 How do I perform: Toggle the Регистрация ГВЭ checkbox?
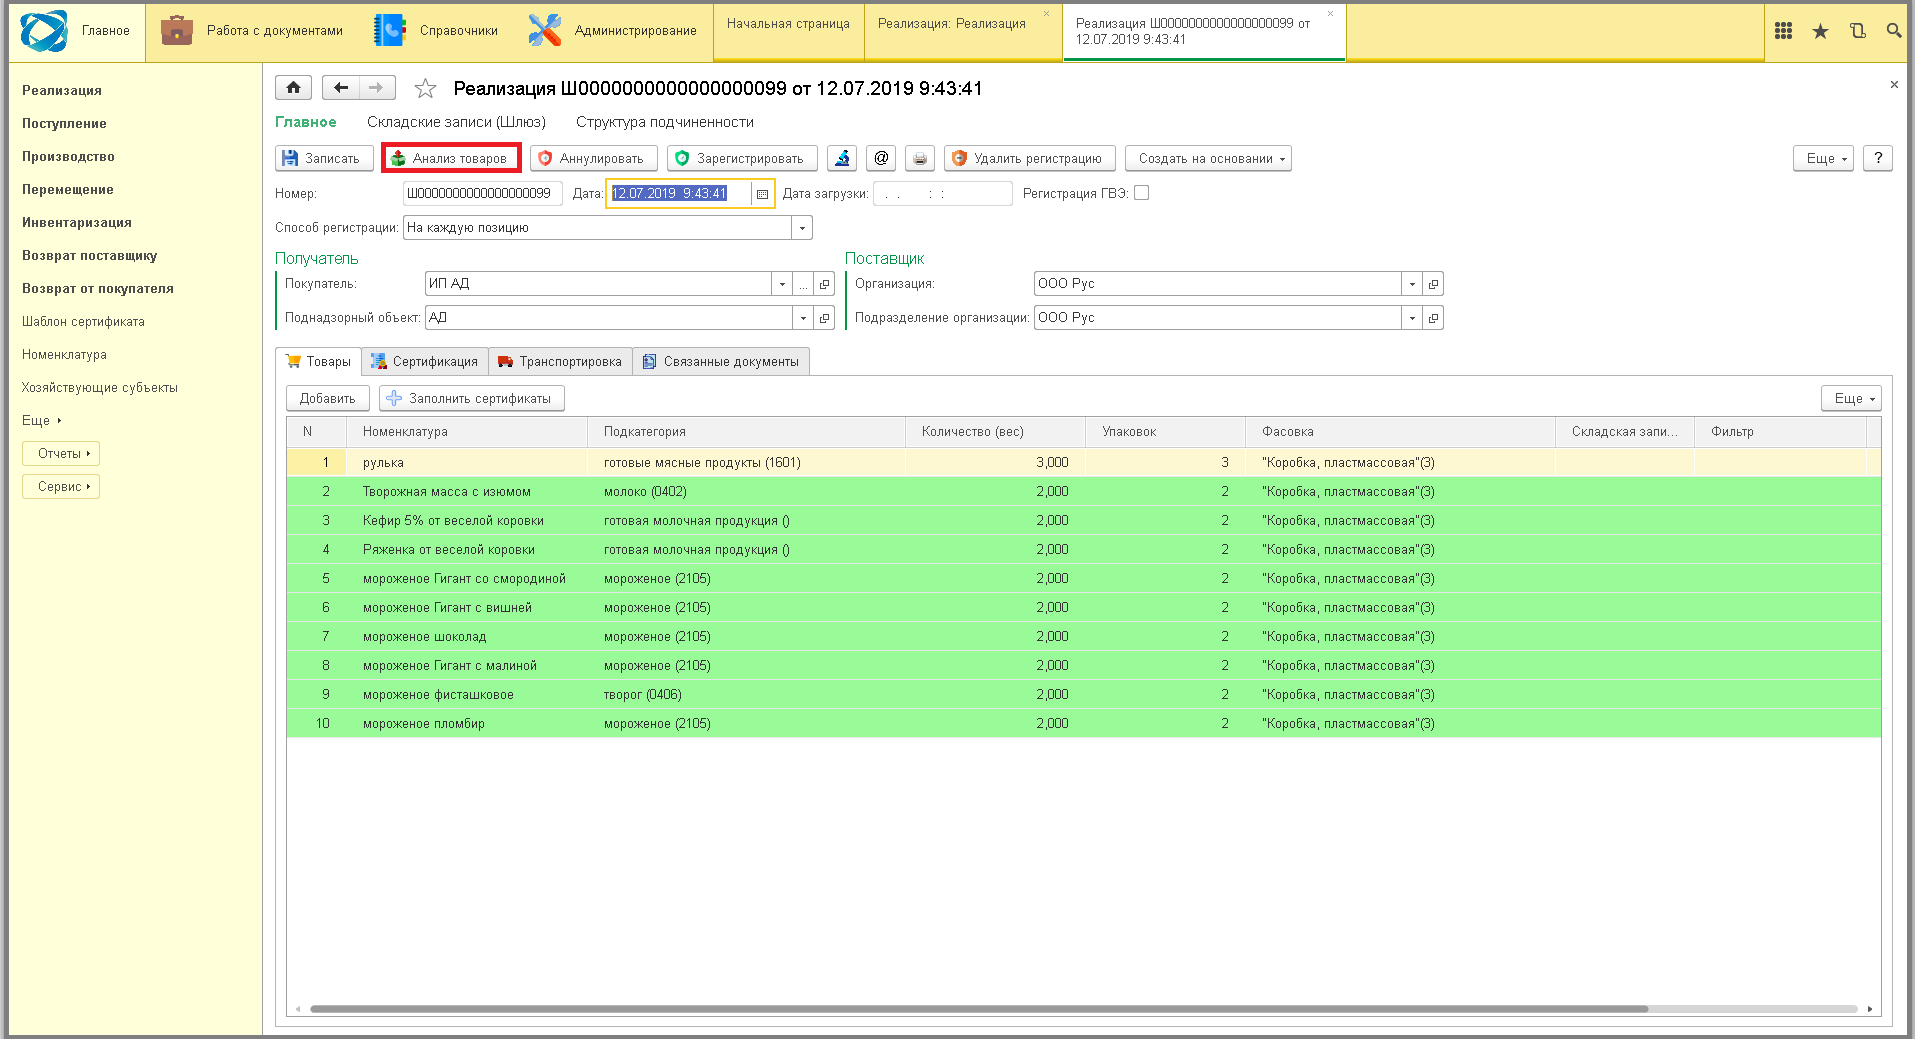[x=1141, y=193]
